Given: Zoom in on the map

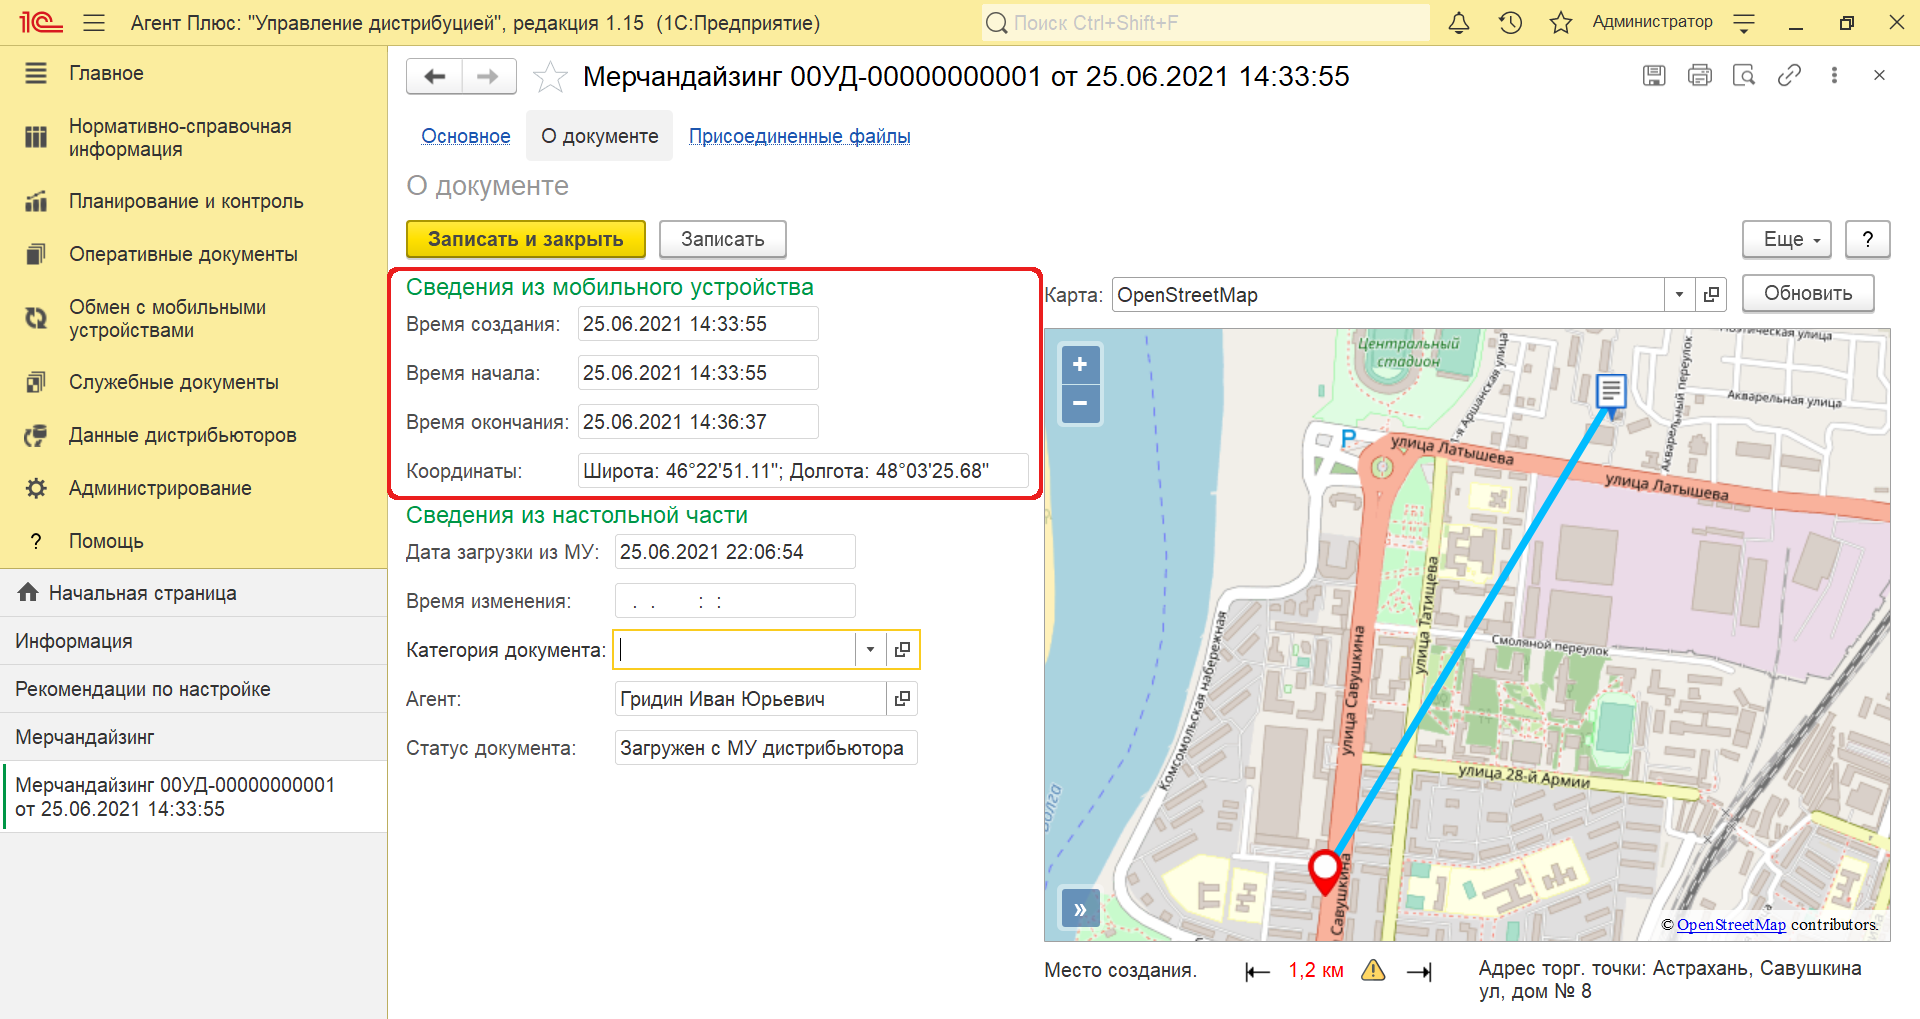Looking at the screenshot, I should pyautogui.click(x=1080, y=364).
